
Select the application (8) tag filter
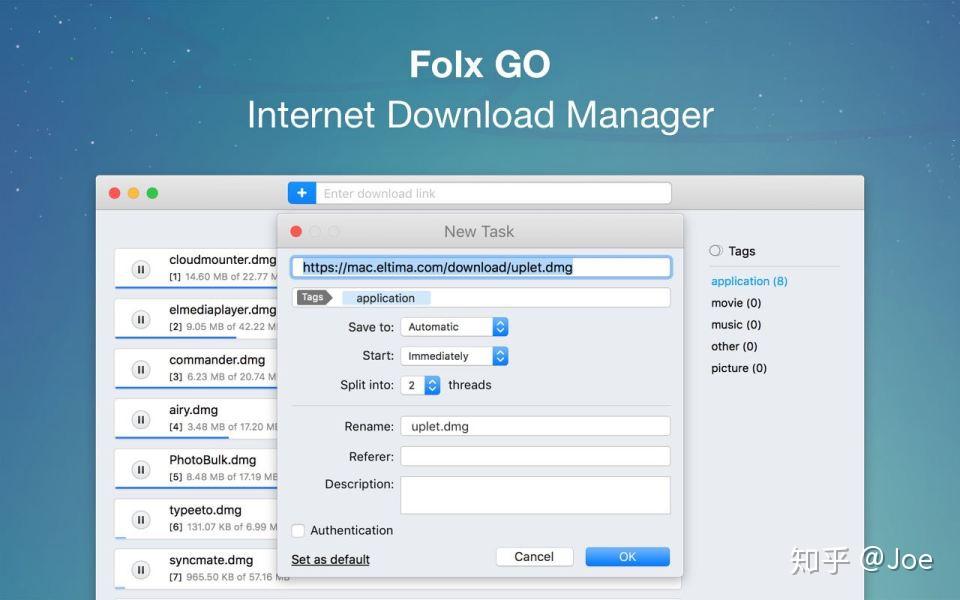pos(748,281)
